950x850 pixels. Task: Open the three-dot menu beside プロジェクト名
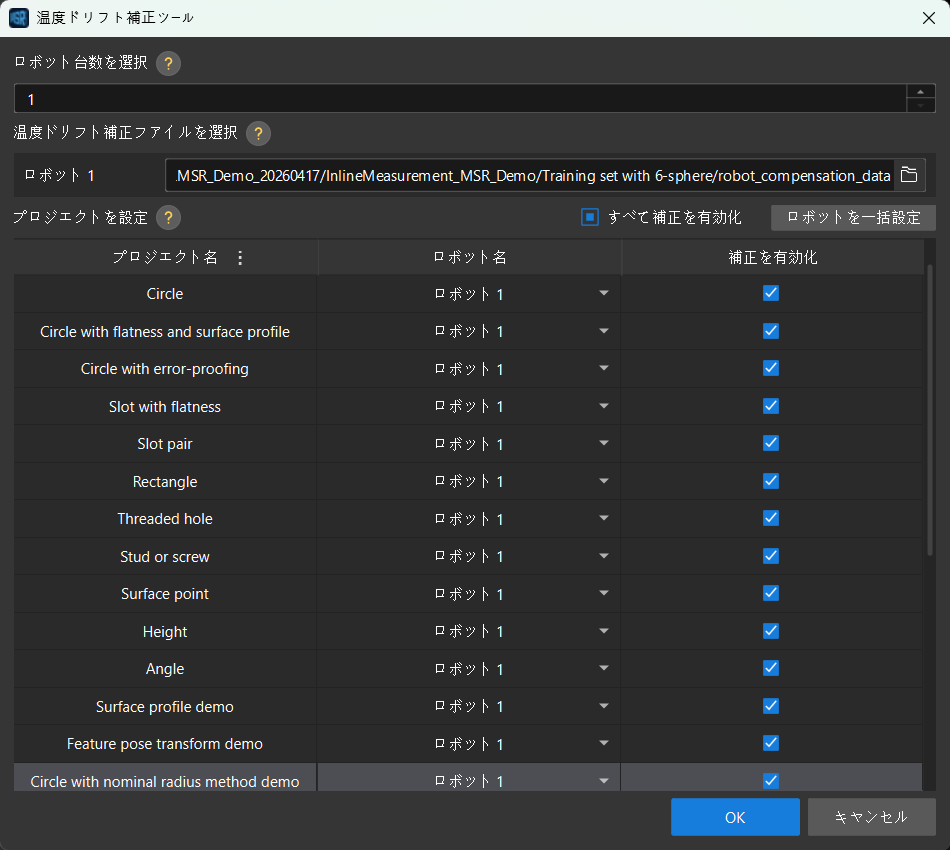pyautogui.click(x=240, y=258)
